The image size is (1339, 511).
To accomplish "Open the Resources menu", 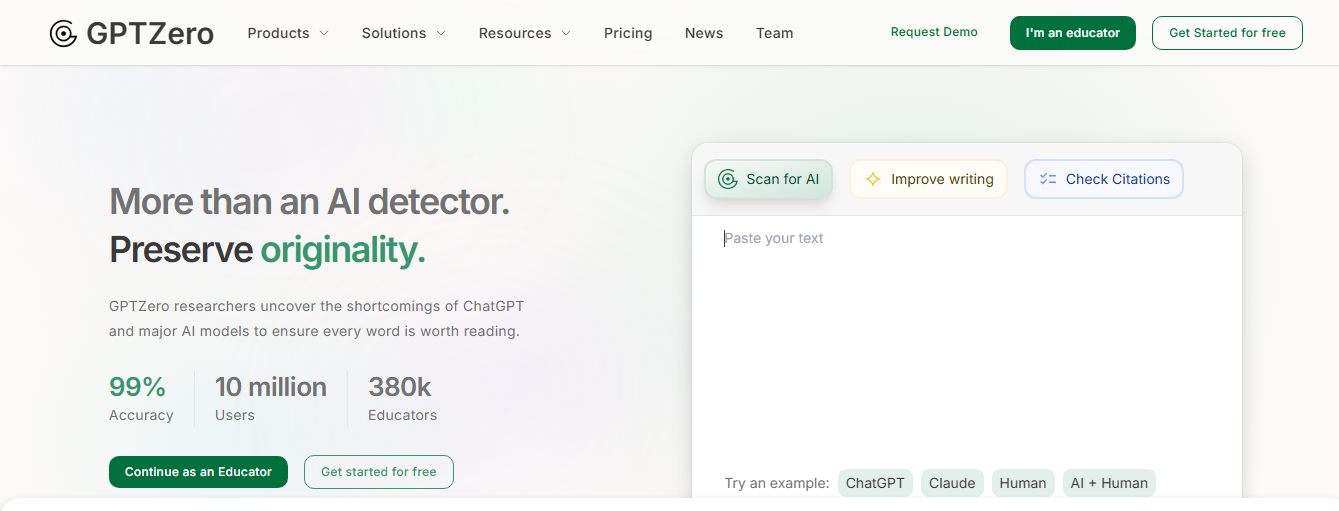I will pos(525,33).
